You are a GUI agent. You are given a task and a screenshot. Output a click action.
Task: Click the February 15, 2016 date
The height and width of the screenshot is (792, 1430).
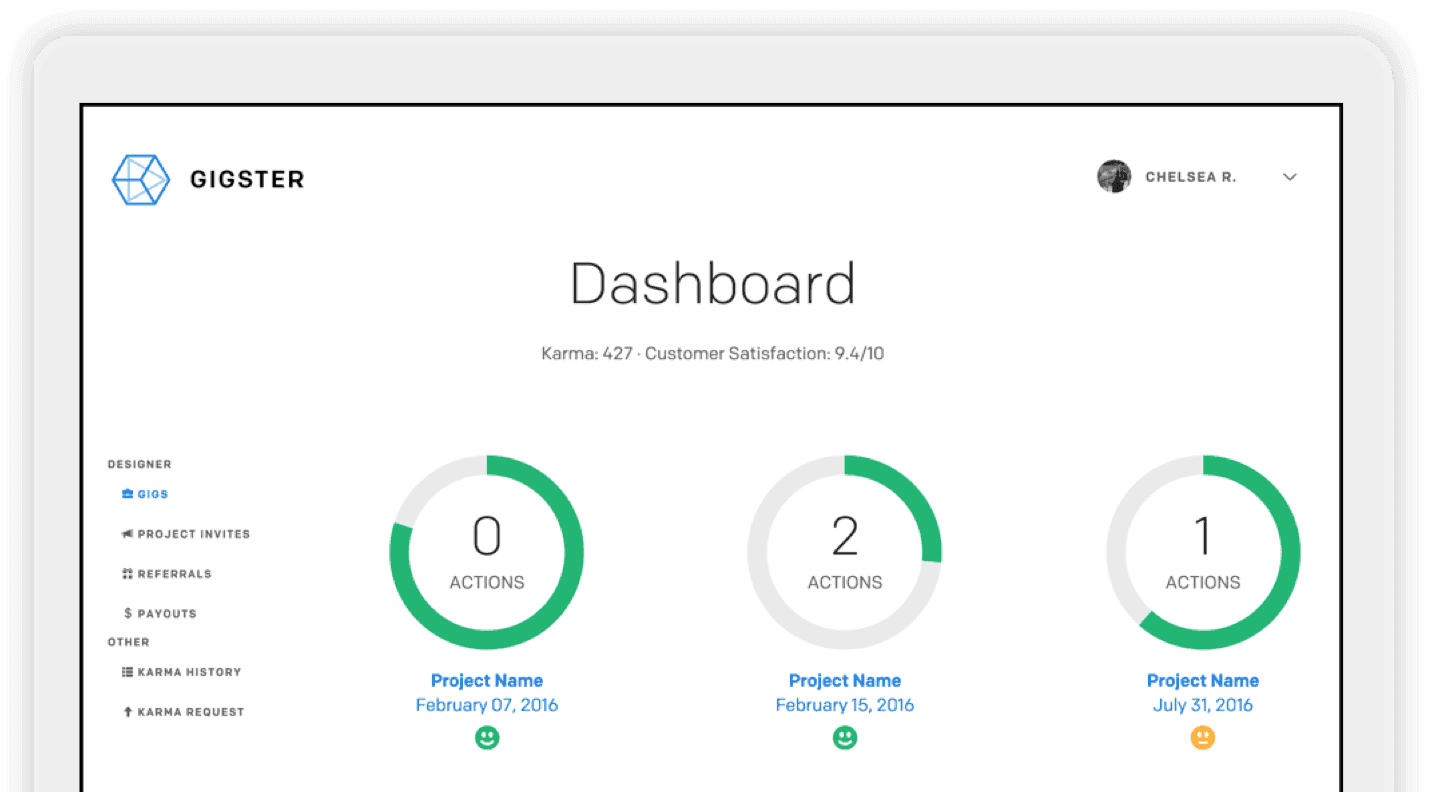pyautogui.click(x=845, y=705)
